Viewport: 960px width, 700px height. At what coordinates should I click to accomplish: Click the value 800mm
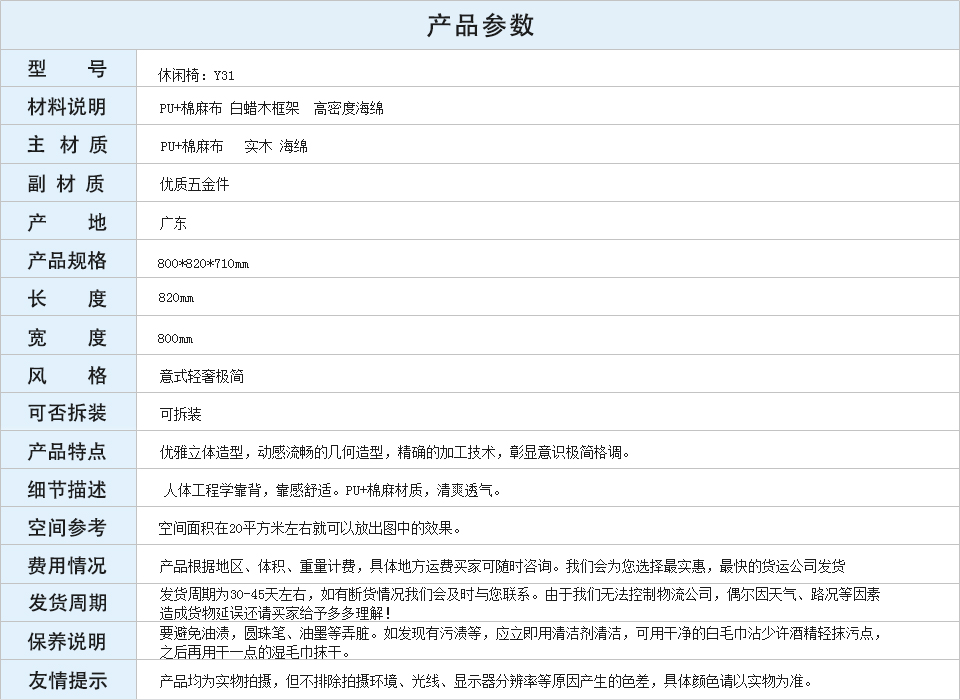(175, 339)
